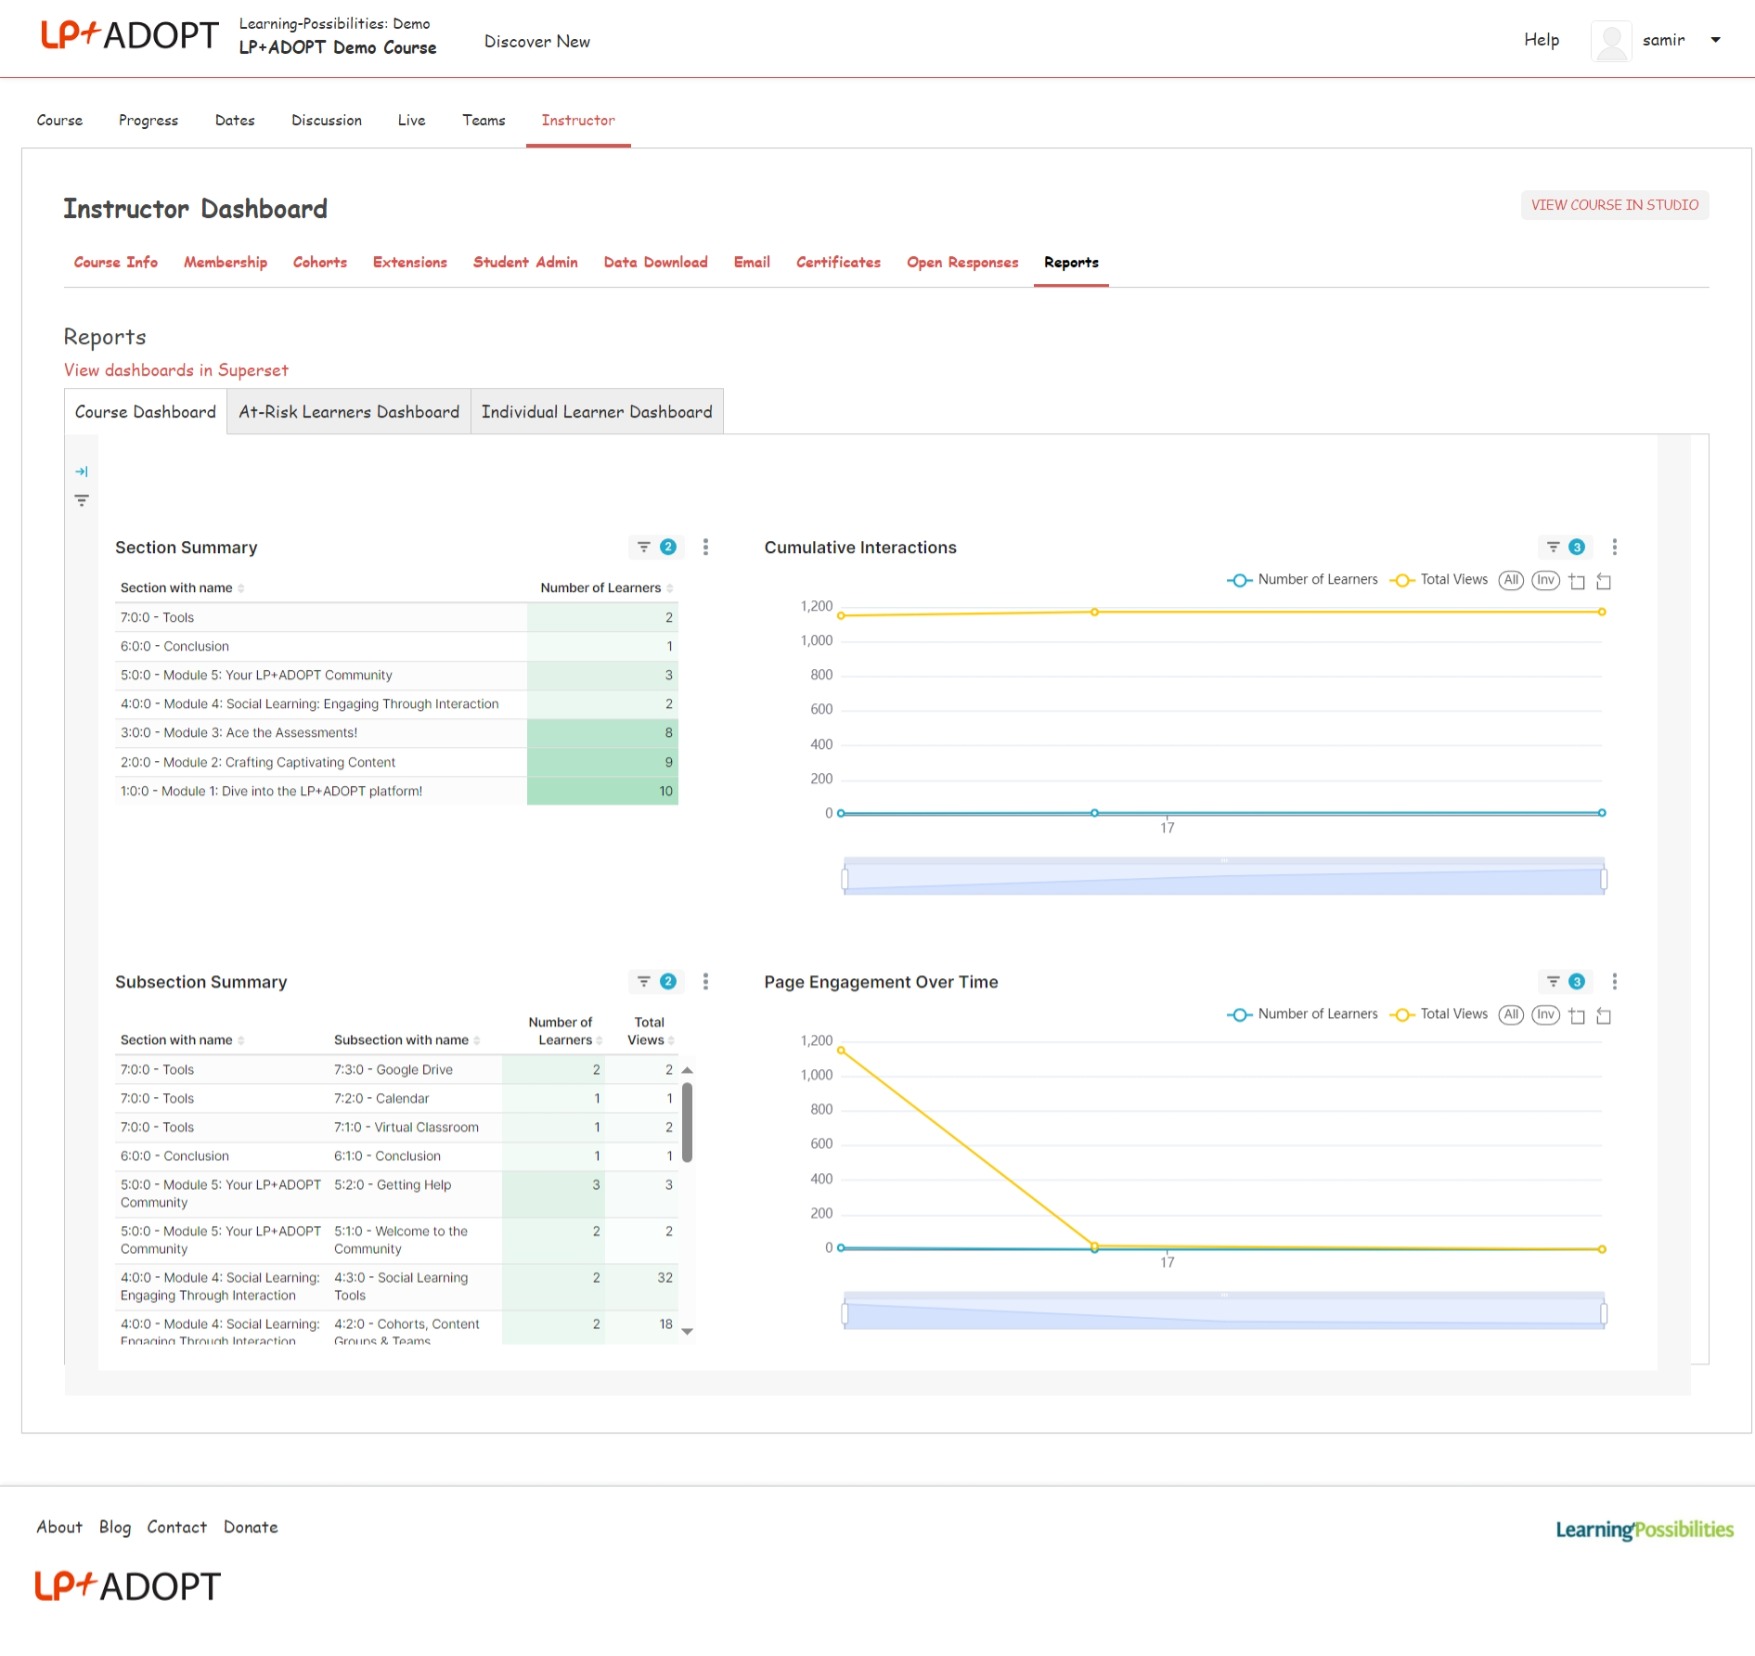This screenshot has width=1755, height=1656.
Task: Click Cumulative Interactions zoom slider right handle
Action: pos(1603,879)
